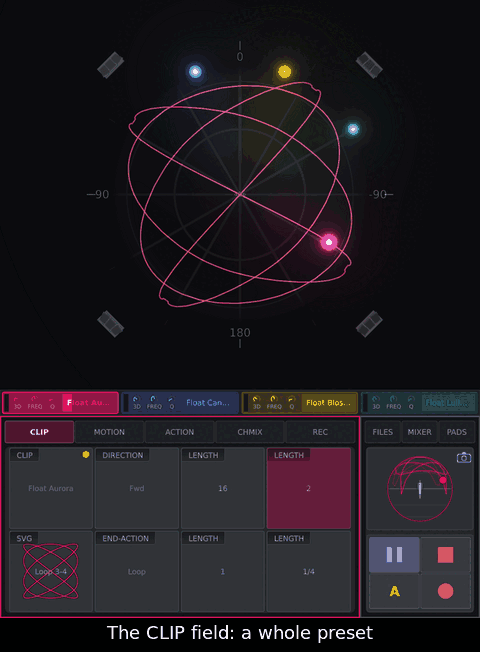This screenshot has height=652, width=480.
Task: Open the MIXER tab
Action: (420, 432)
